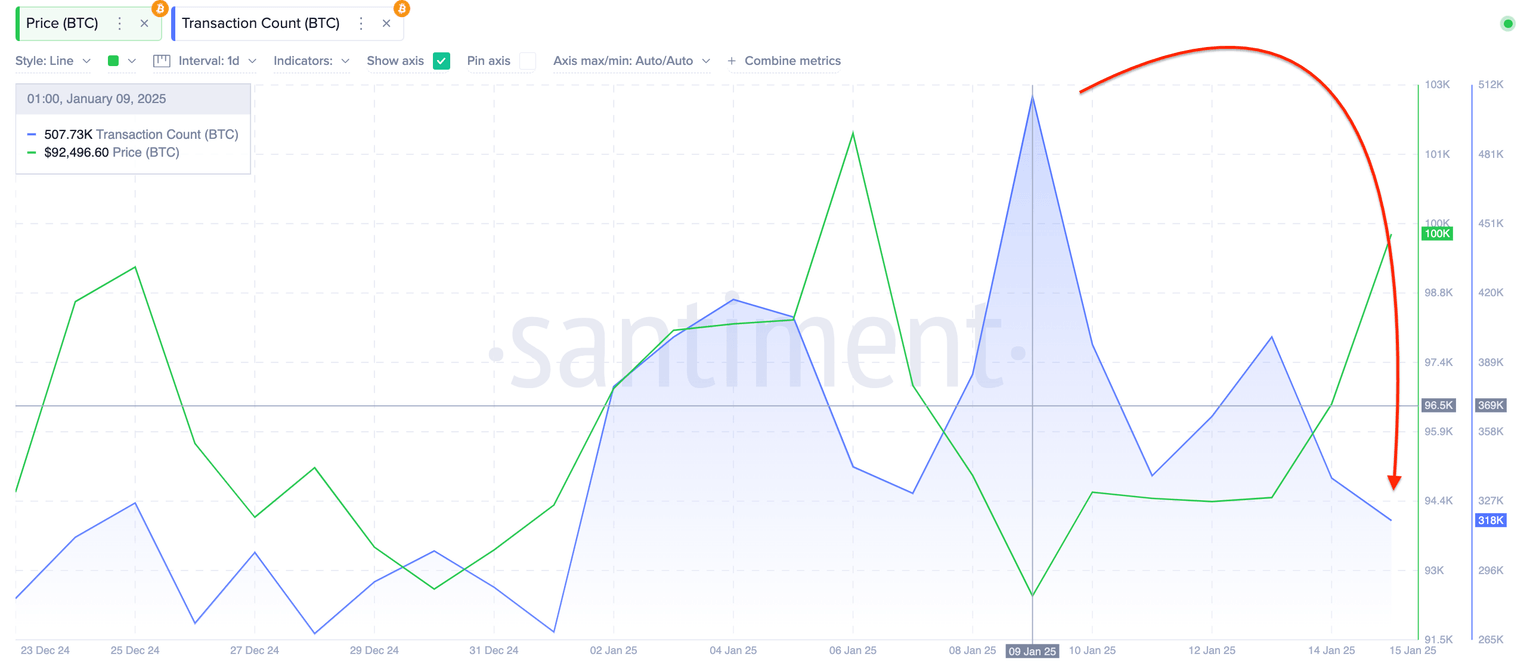The image size is (1536, 670).
Task: Open Price (BTC) metric options menu
Action: click(x=120, y=23)
